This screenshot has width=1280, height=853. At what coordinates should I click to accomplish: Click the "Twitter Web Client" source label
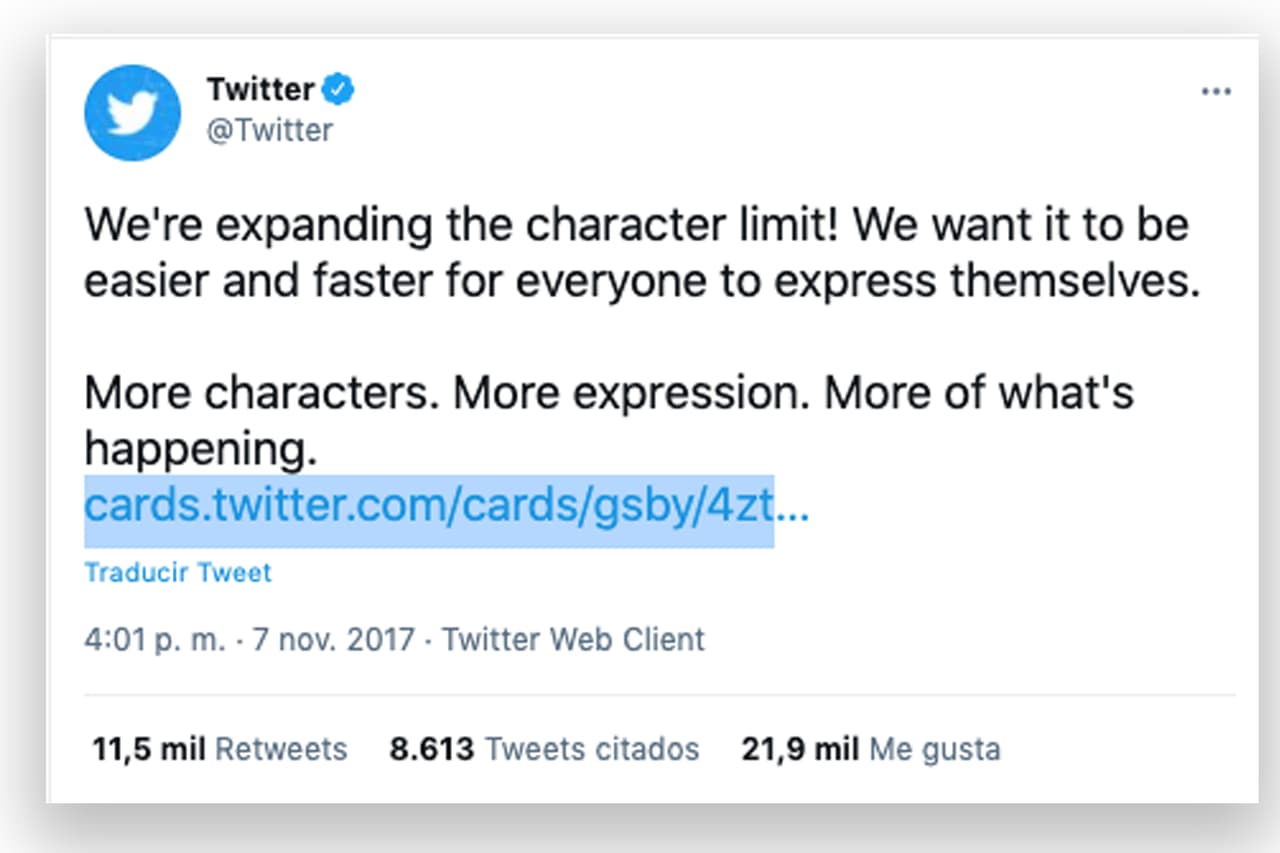click(576, 639)
